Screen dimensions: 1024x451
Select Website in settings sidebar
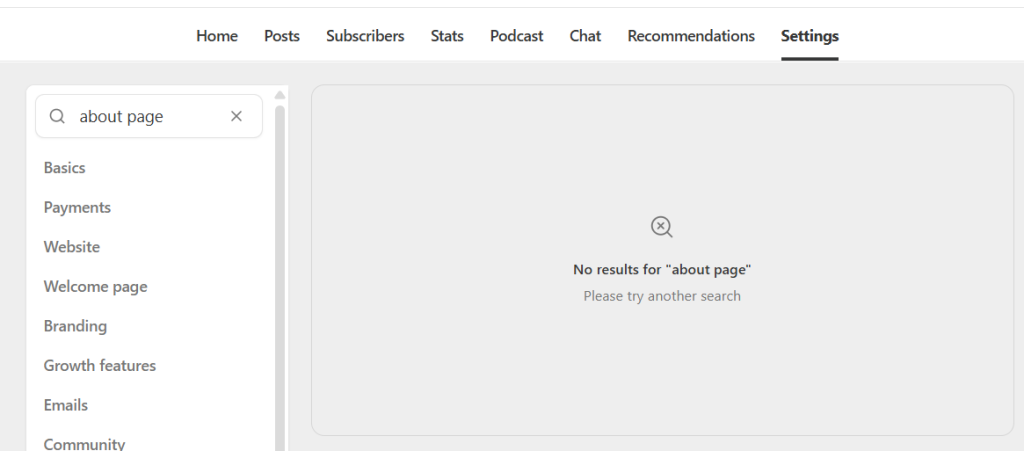pyautogui.click(x=72, y=247)
